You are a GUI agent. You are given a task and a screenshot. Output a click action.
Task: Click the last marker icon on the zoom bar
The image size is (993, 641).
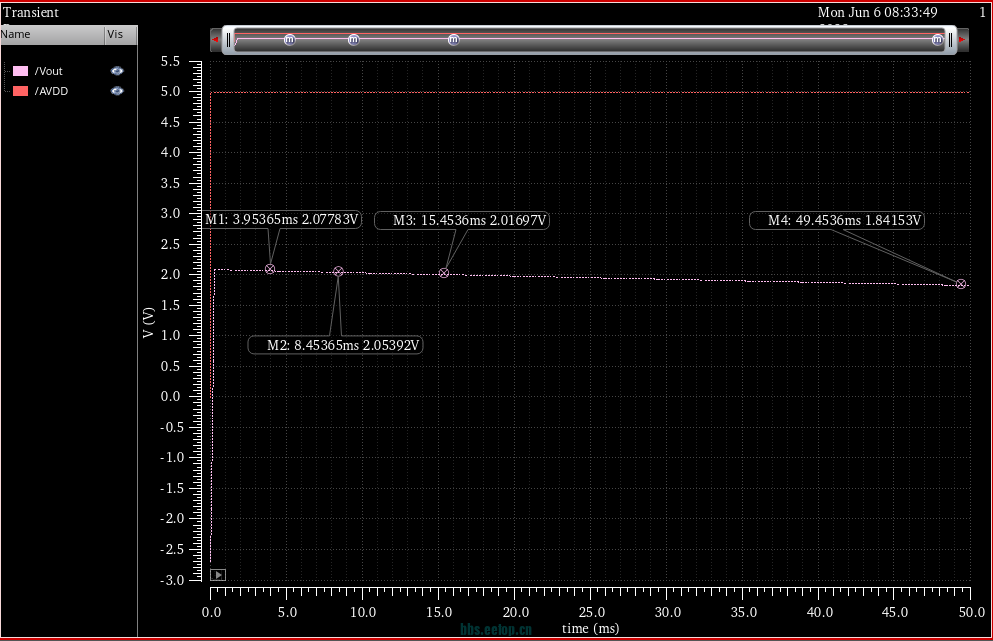937,40
